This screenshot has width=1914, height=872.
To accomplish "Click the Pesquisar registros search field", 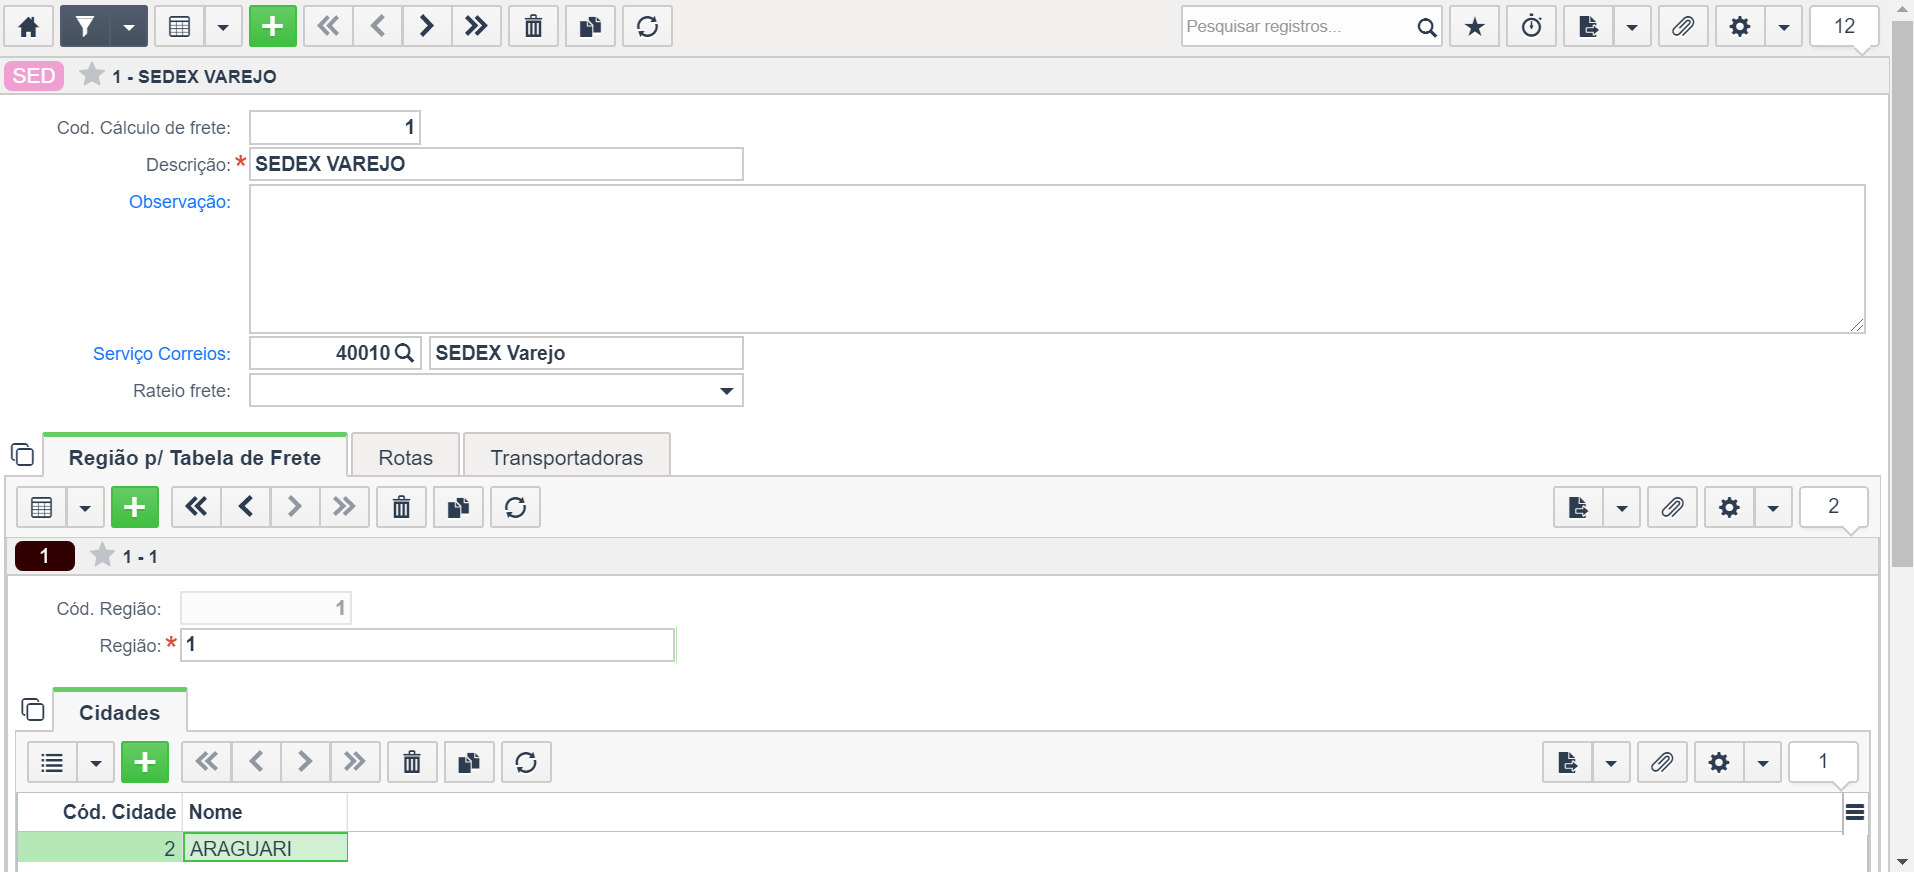I will tap(1296, 26).
